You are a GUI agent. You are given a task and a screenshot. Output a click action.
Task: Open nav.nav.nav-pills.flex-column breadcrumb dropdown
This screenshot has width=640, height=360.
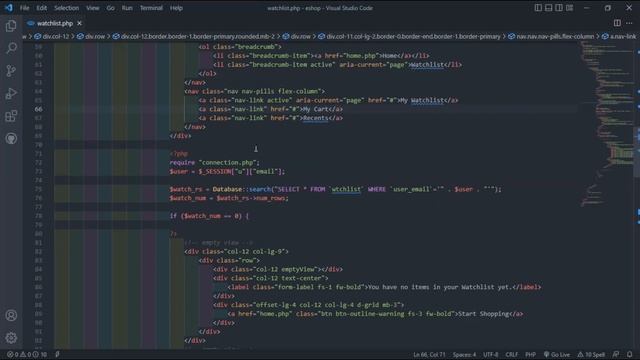555,36
